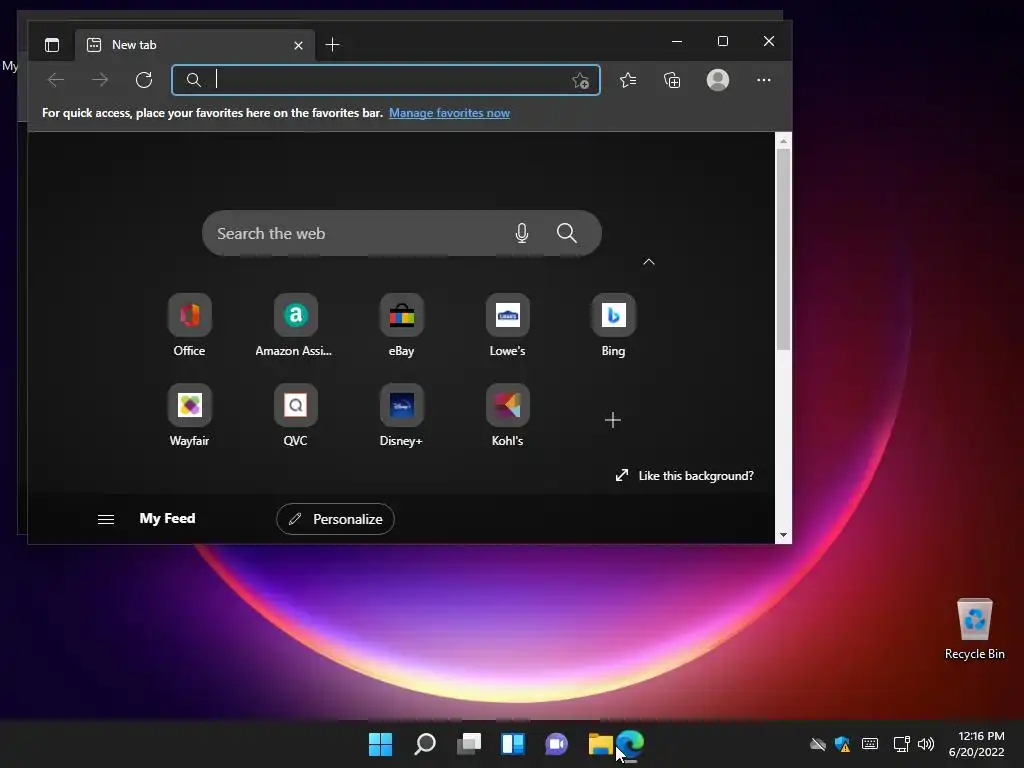Go back with the back arrow
The width and height of the screenshot is (1024, 768).
click(x=56, y=80)
